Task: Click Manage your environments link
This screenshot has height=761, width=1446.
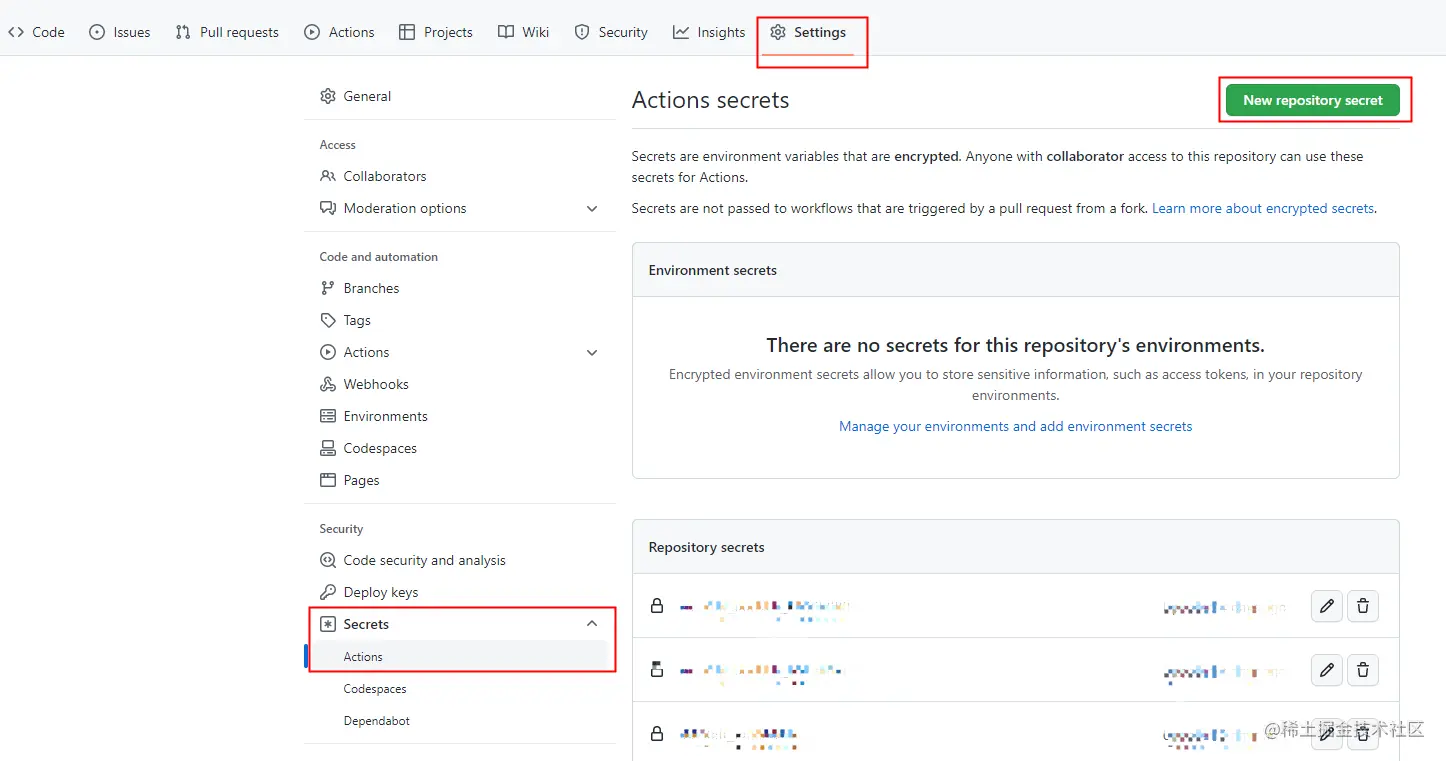Action: pos(1015,426)
